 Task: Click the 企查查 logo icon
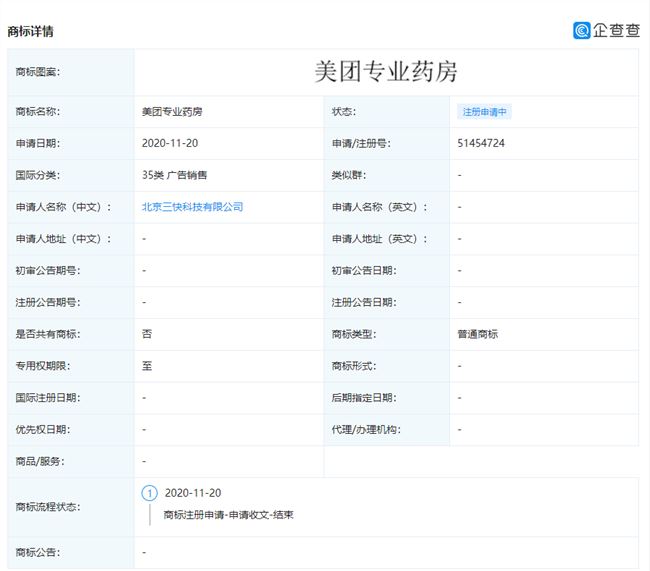point(582,30)
